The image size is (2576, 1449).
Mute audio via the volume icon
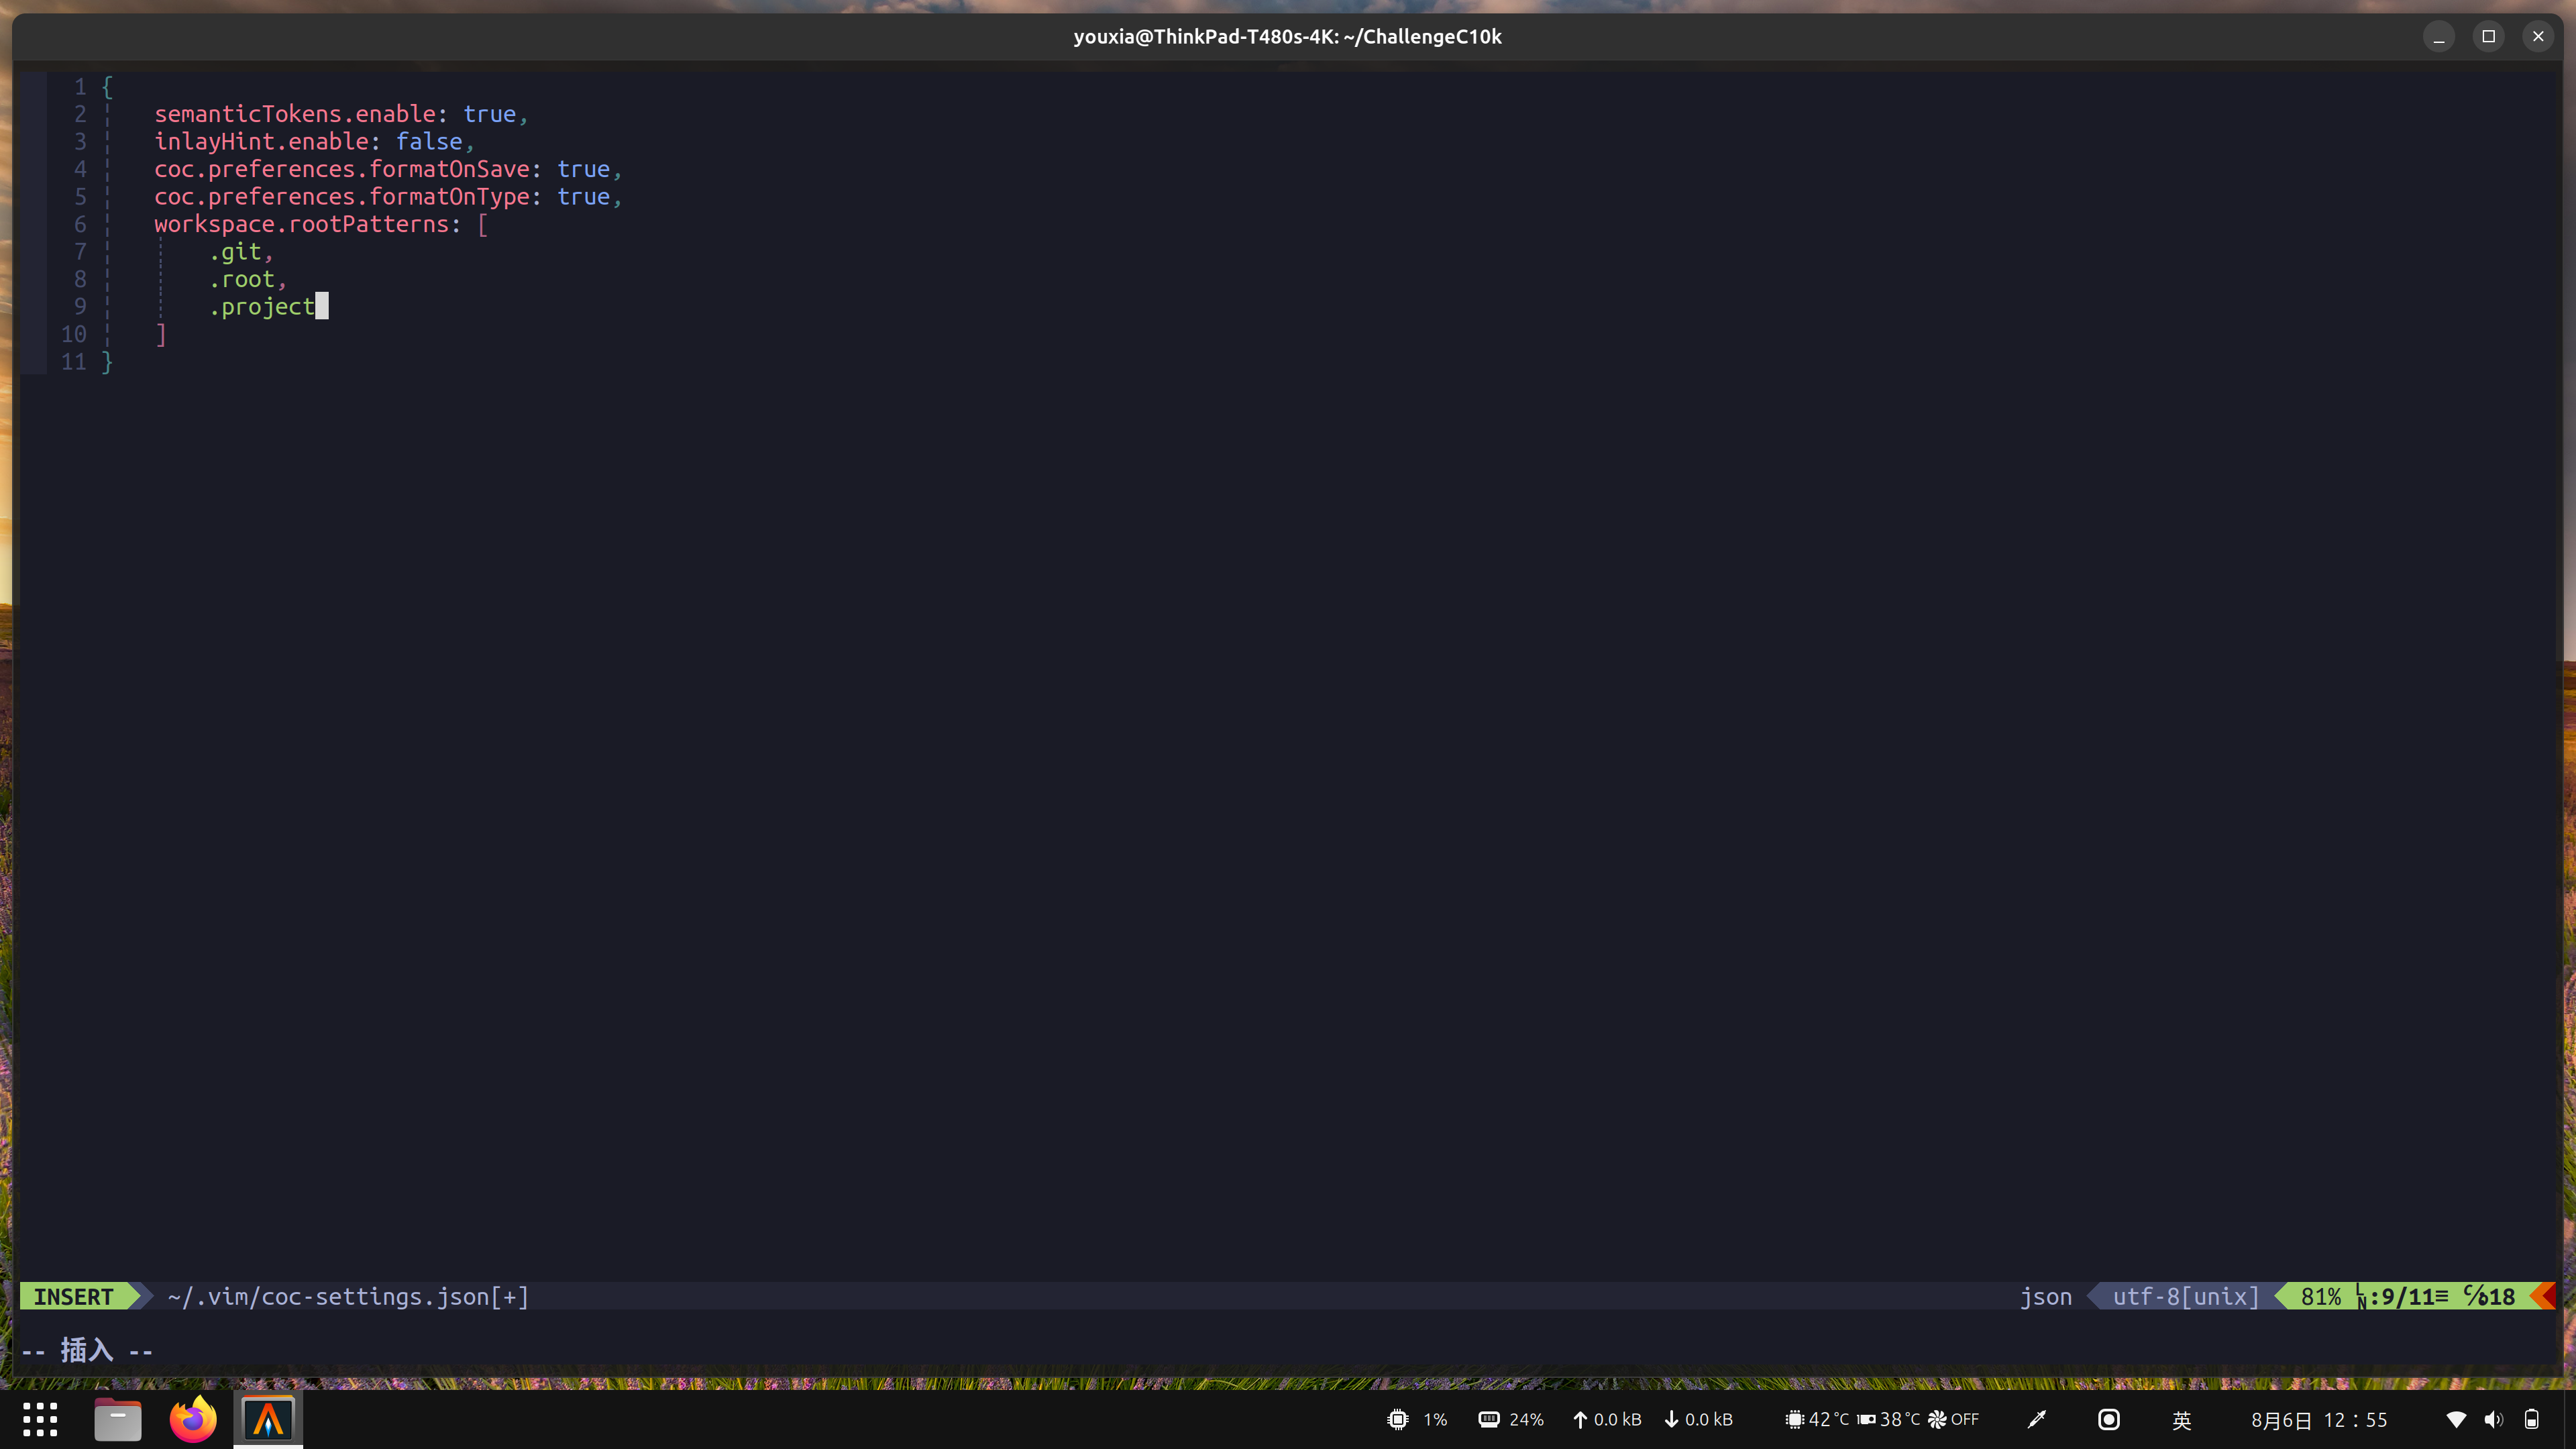pyautogui.click(x=2493, y=1419)
